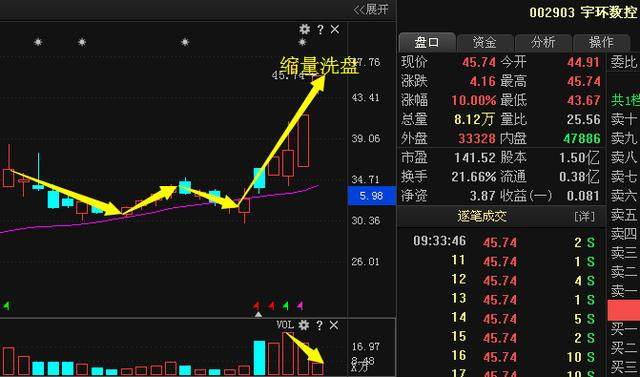Click the VOL panel help question mark
This screenshot has width=640, height=377.
[x=320, y=325]
